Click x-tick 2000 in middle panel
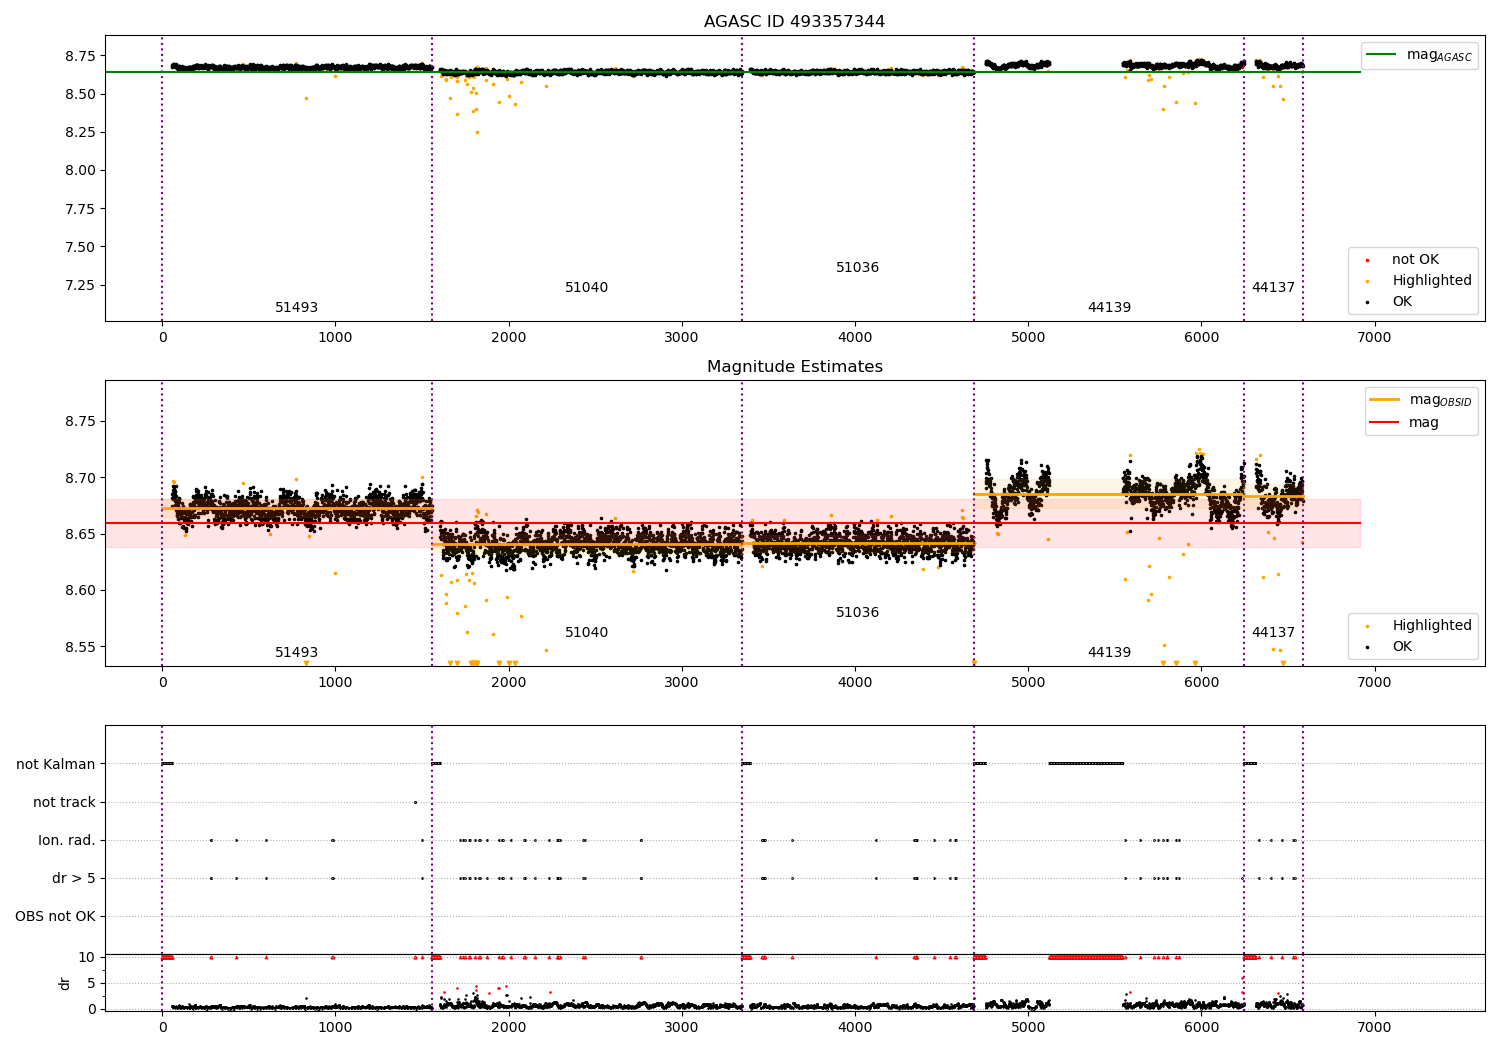 click(508, 683)
